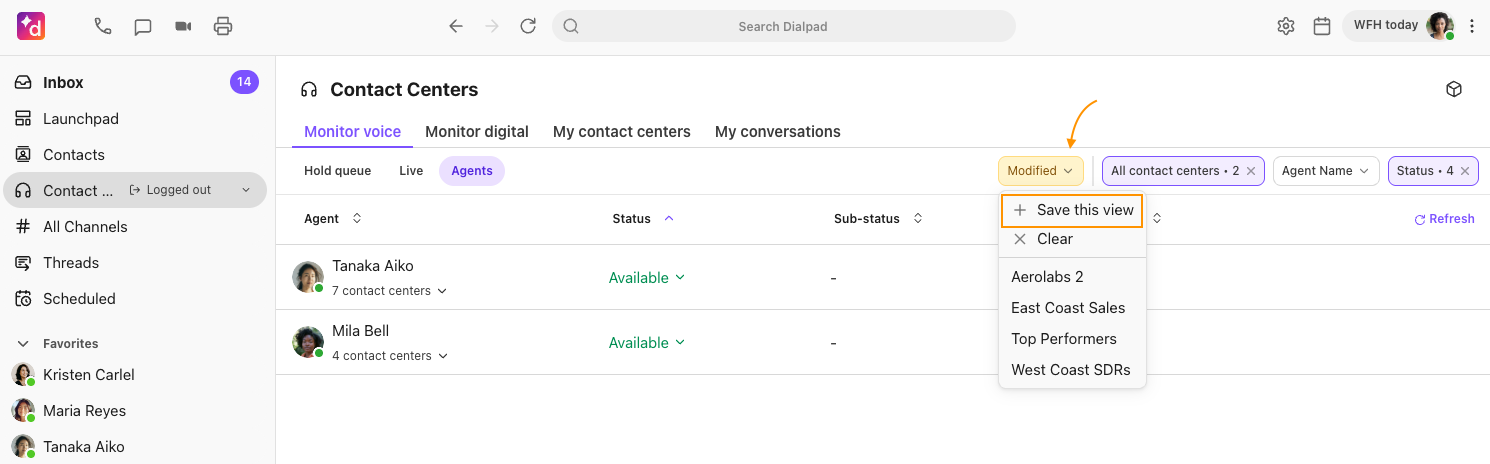This screenshot has height=464, width=1490.
Task: Choose Save this view
Action: (1072, 210)
